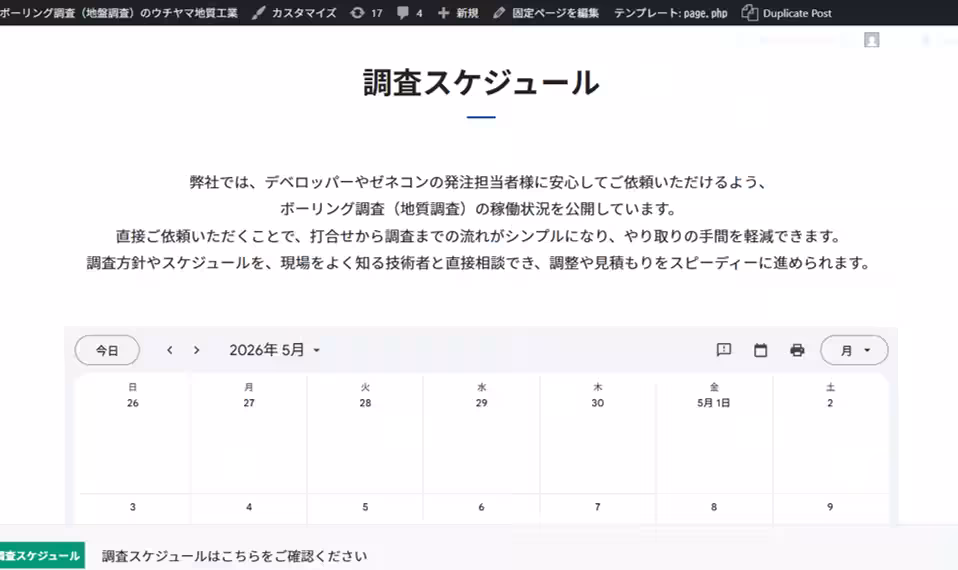Select calendar day 27
This screenshot has height=570, width=958.
[249, 403]
